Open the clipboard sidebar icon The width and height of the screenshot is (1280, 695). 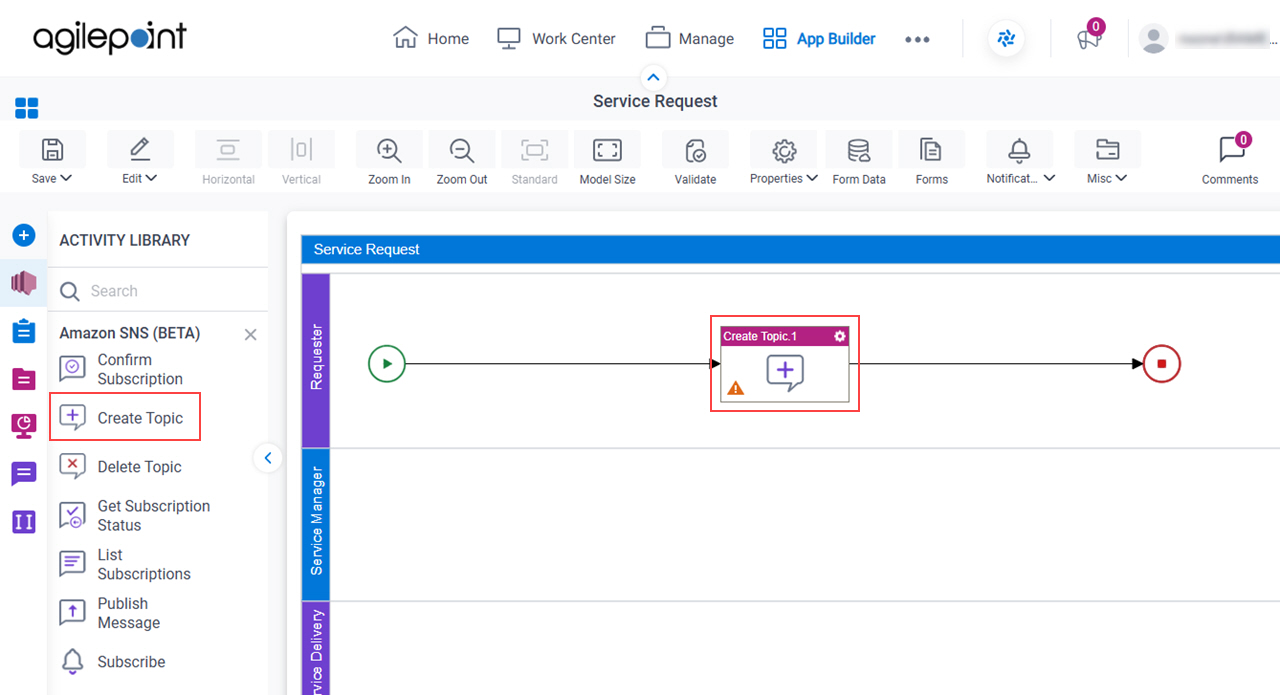(x=24, y=331)
